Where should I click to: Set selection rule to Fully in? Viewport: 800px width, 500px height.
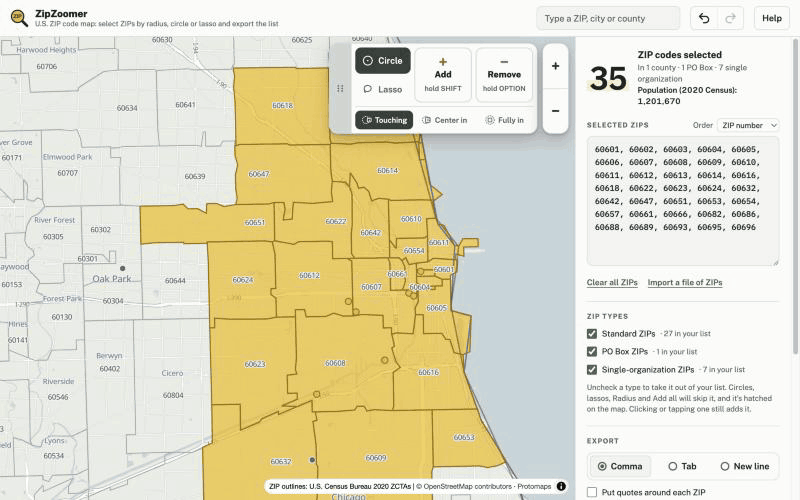(504, 120)
